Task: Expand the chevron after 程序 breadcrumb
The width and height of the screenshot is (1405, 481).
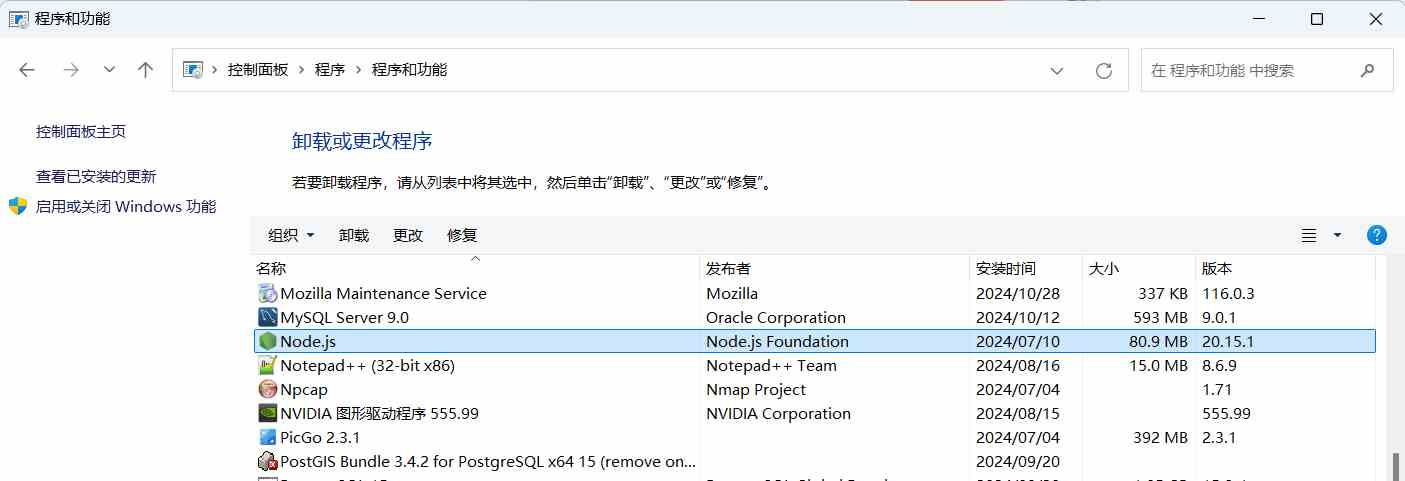Action: pyautogui.click(x=358, y=70)
